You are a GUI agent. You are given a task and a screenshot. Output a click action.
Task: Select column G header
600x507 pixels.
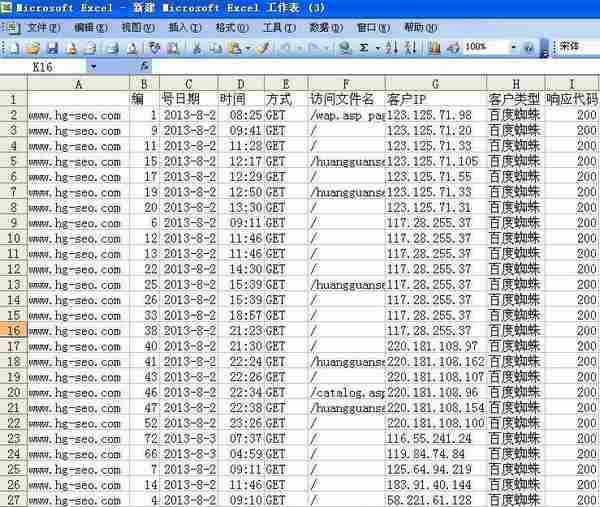tap(435, 83)
